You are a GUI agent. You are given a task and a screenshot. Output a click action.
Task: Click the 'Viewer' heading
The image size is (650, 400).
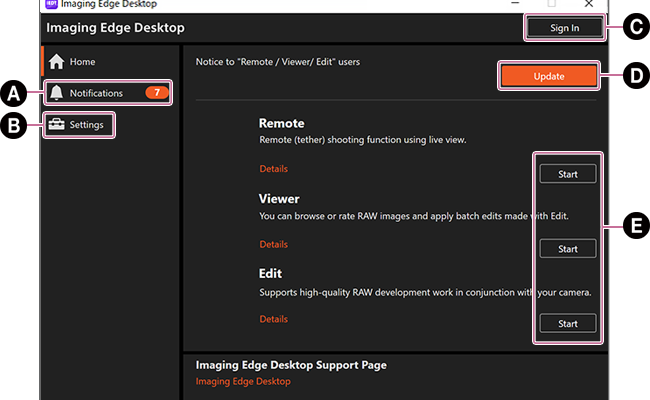click(x=279, y=199)
